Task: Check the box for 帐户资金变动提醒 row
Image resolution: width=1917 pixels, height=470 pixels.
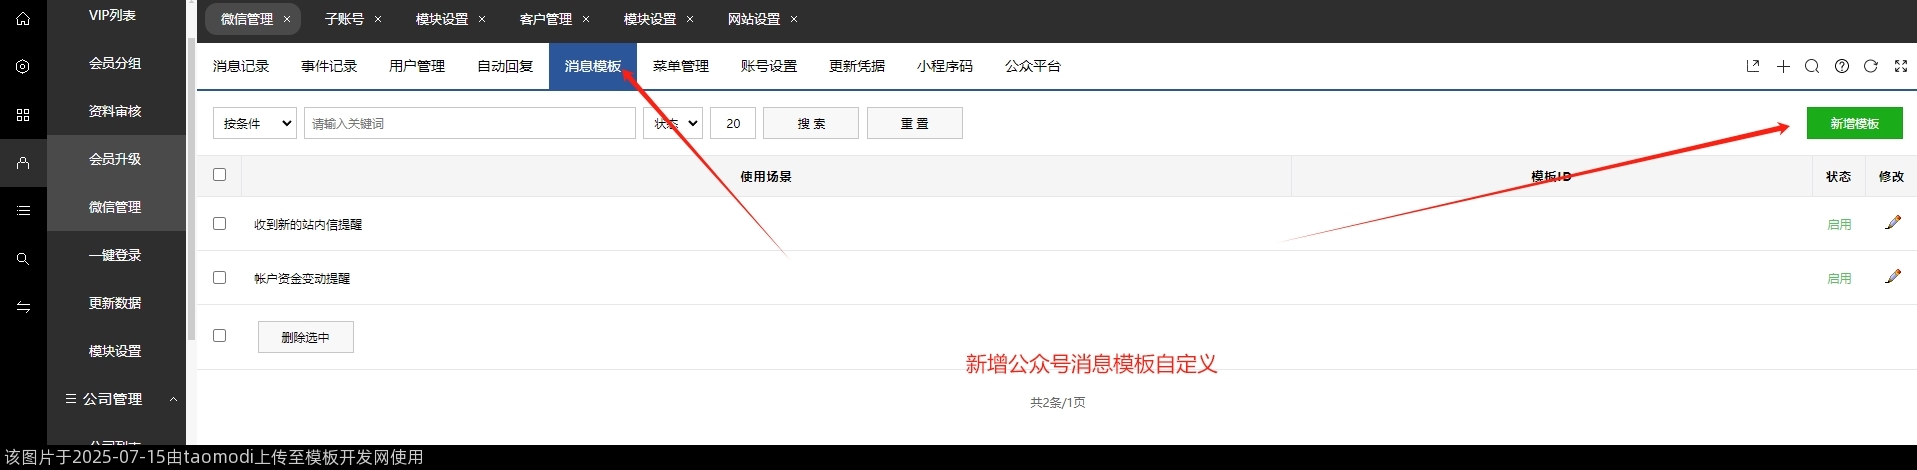Action: [220, 278]
